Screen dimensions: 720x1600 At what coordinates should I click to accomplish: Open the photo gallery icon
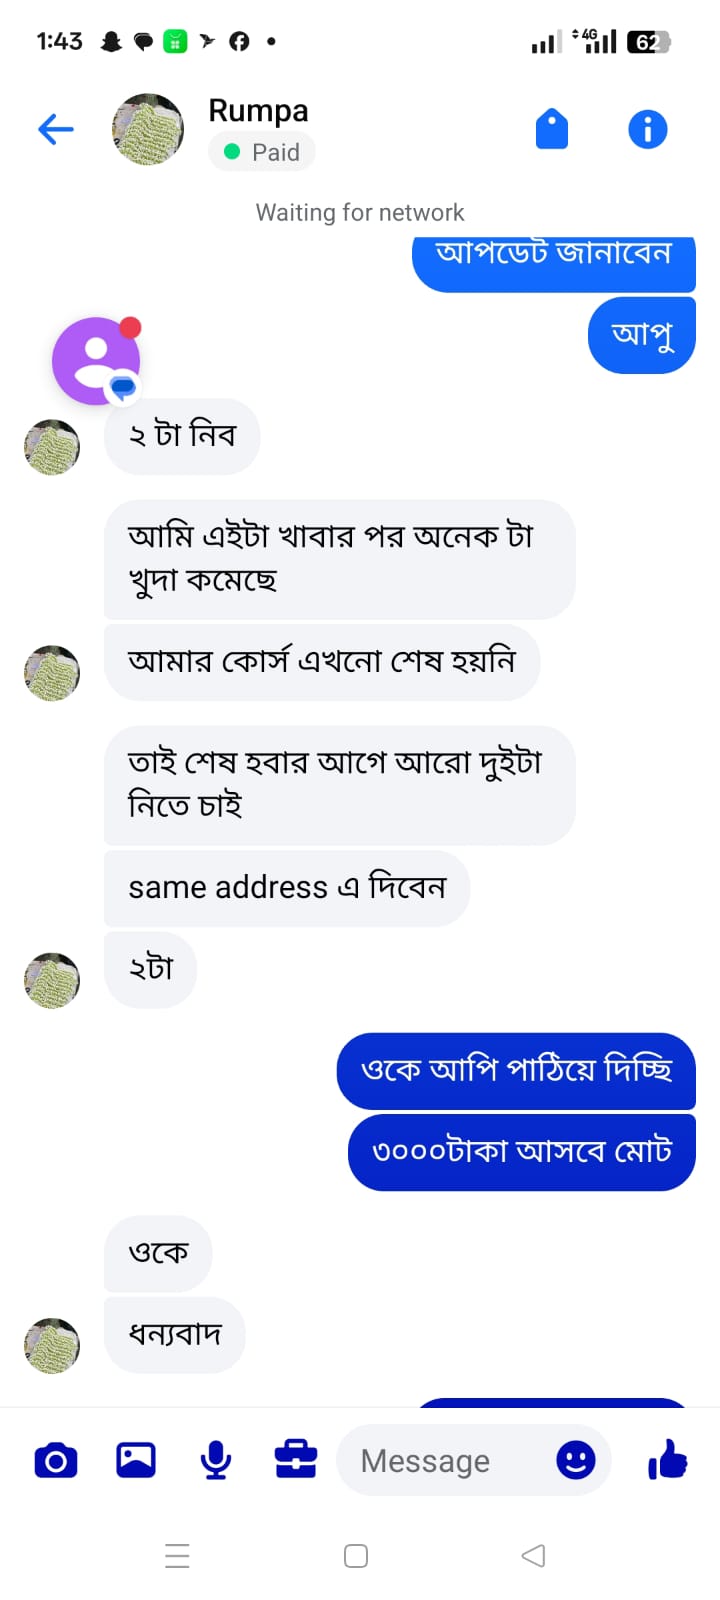click(136, 1461)
